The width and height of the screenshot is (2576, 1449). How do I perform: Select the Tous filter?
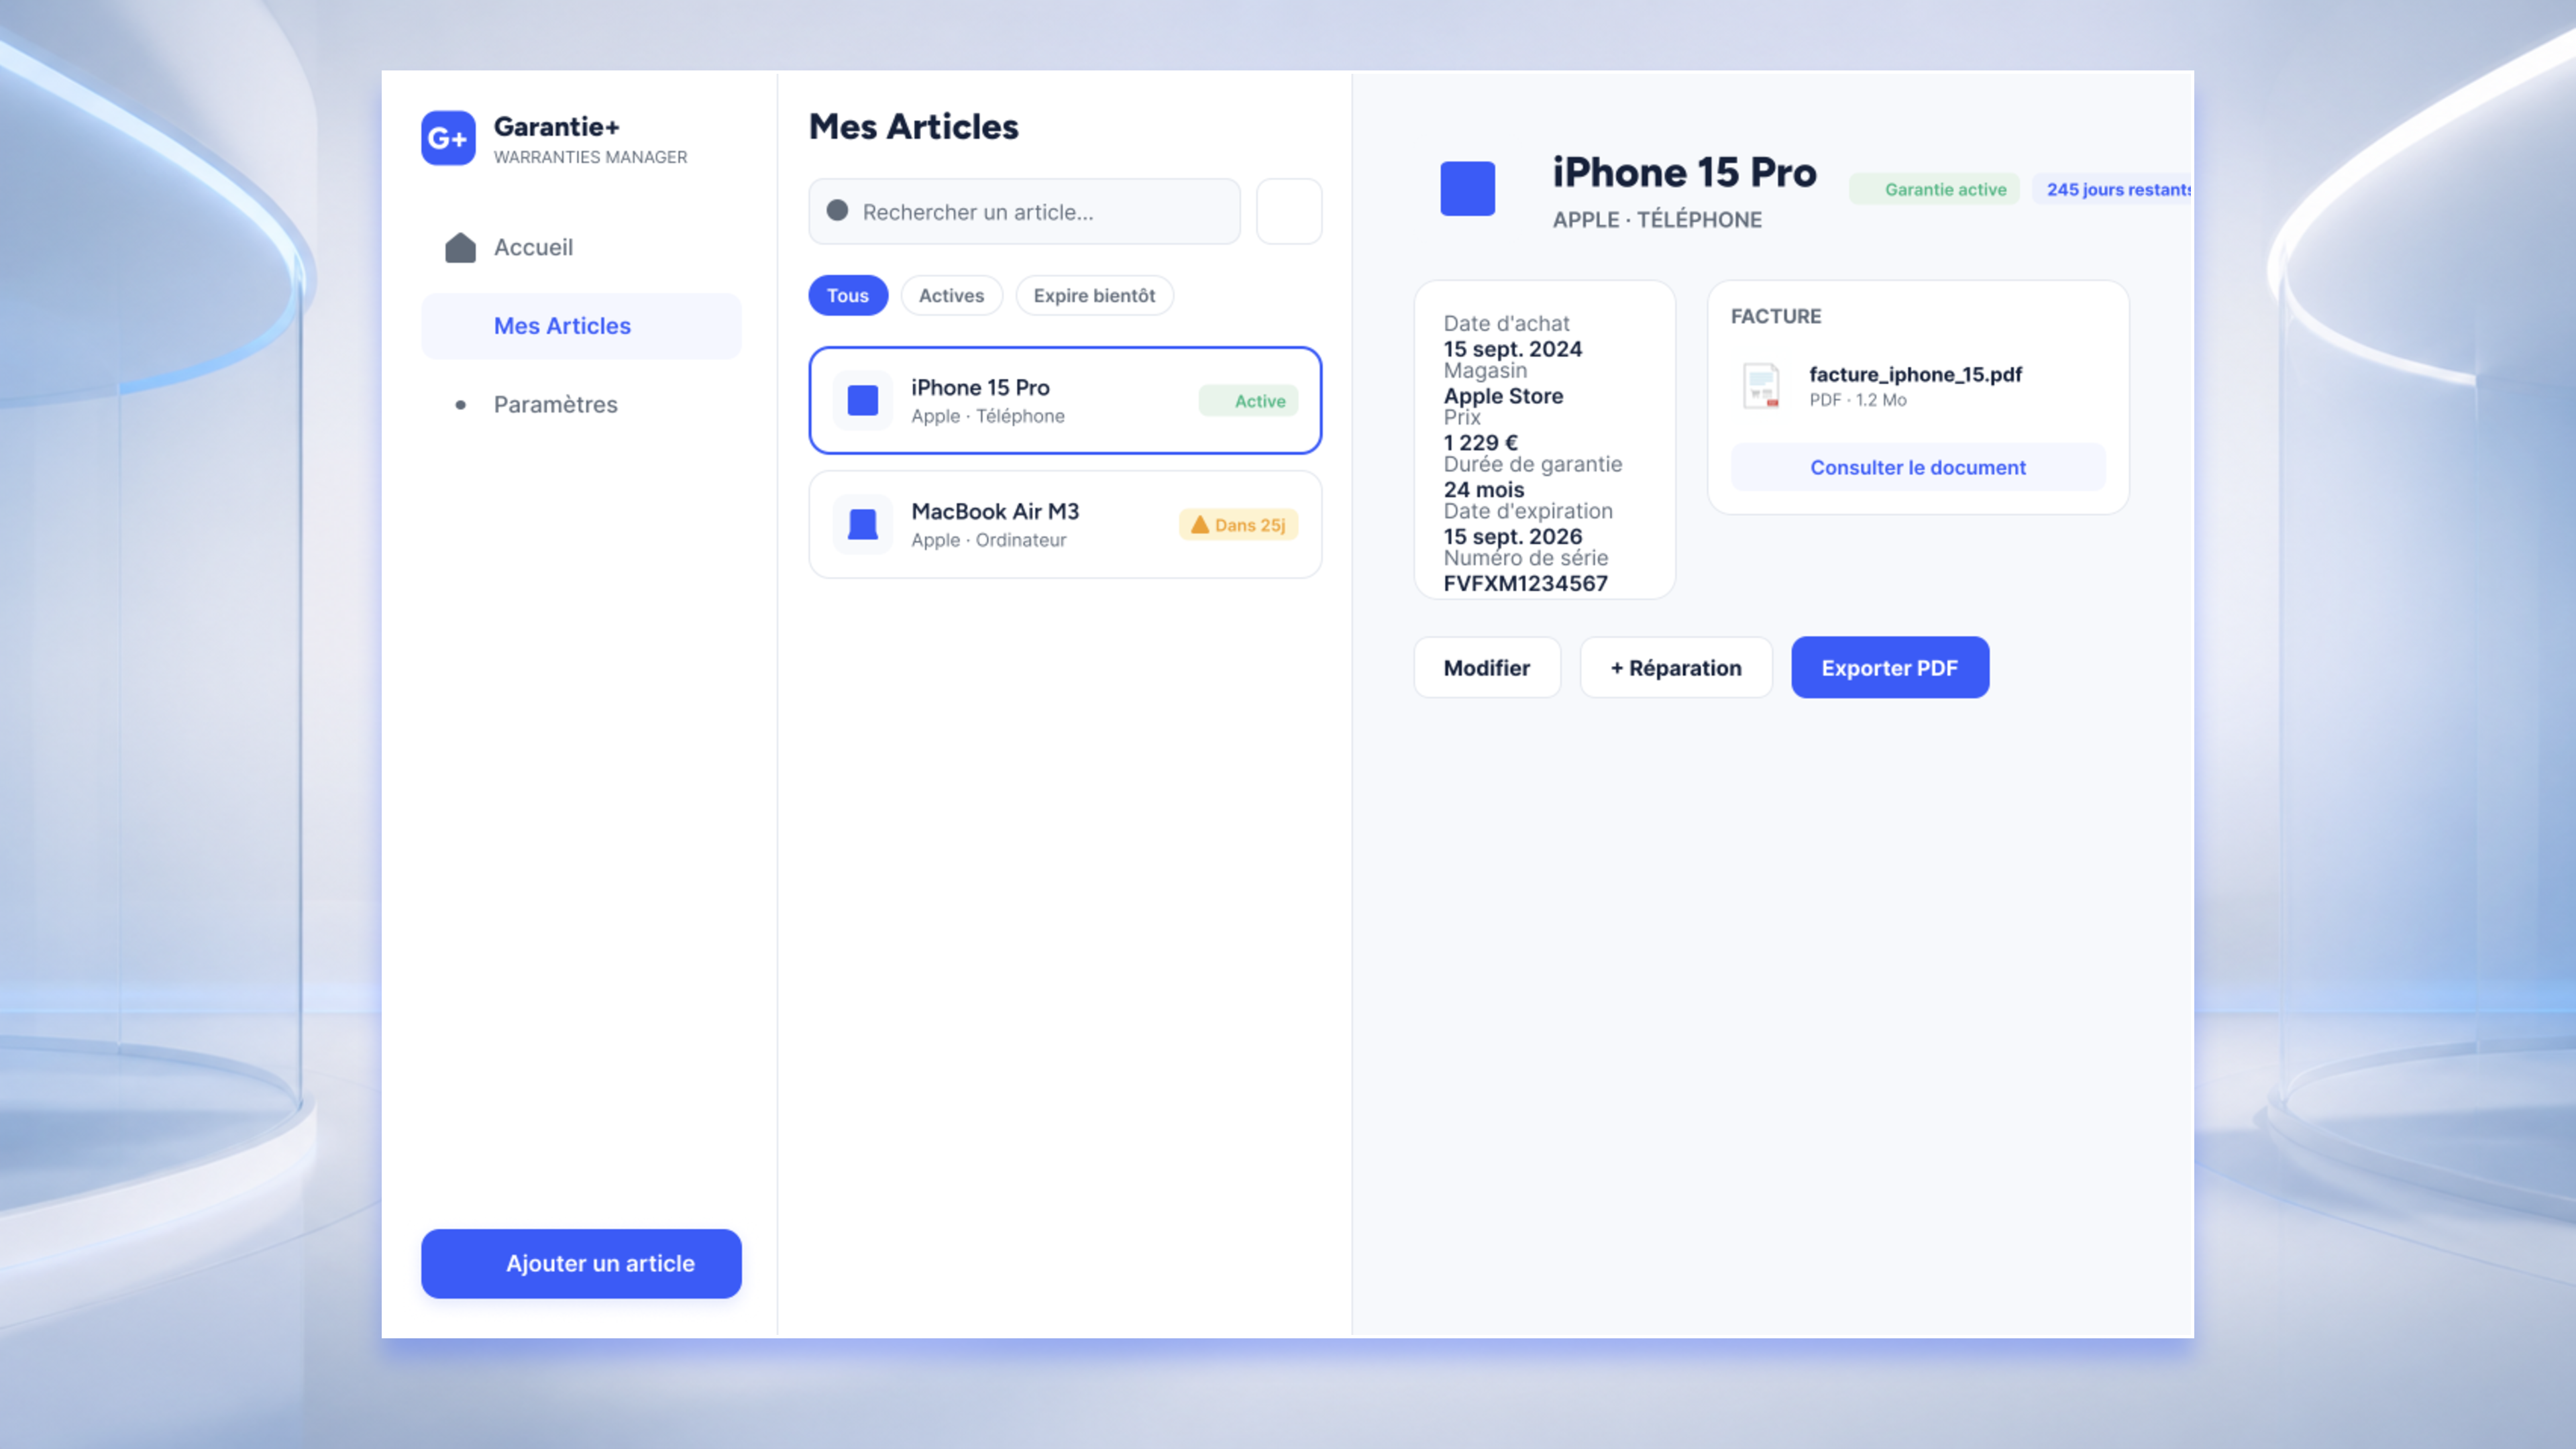click(848, 296)
